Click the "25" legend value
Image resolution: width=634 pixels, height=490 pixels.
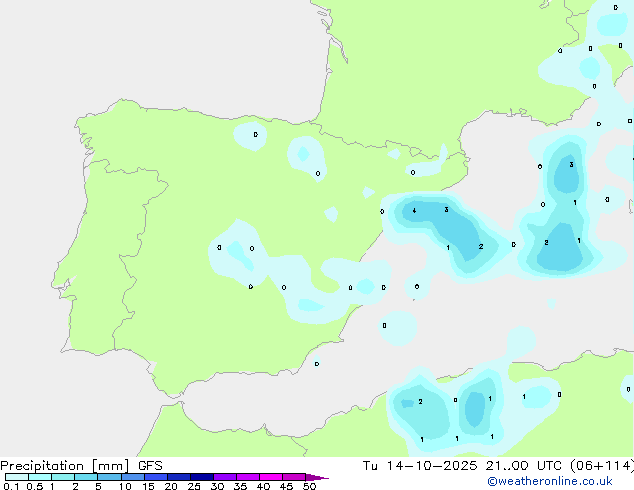[x=194, y=486]
